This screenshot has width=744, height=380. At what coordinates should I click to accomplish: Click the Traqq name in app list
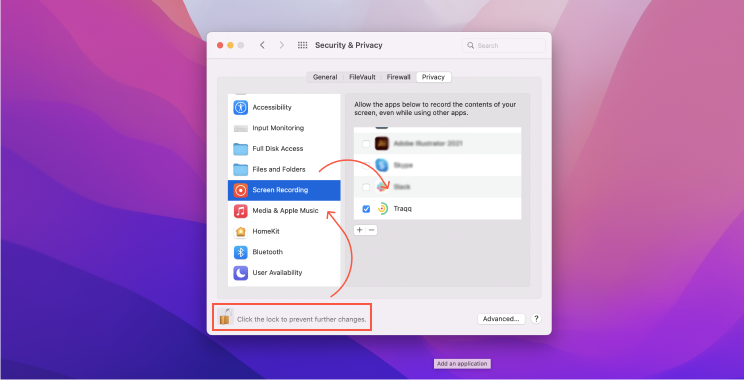(x=403, y=209)
